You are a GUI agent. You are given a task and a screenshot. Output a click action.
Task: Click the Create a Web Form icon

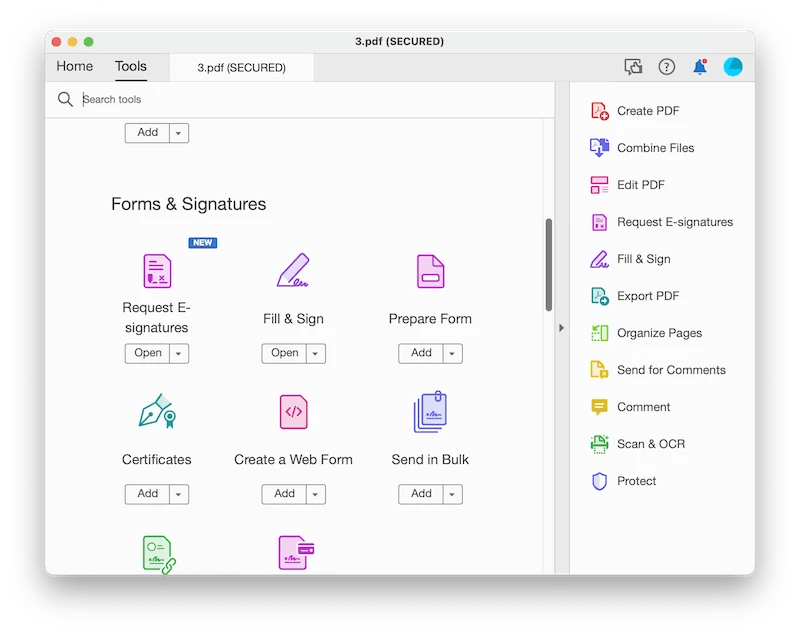tap(293, 411)
